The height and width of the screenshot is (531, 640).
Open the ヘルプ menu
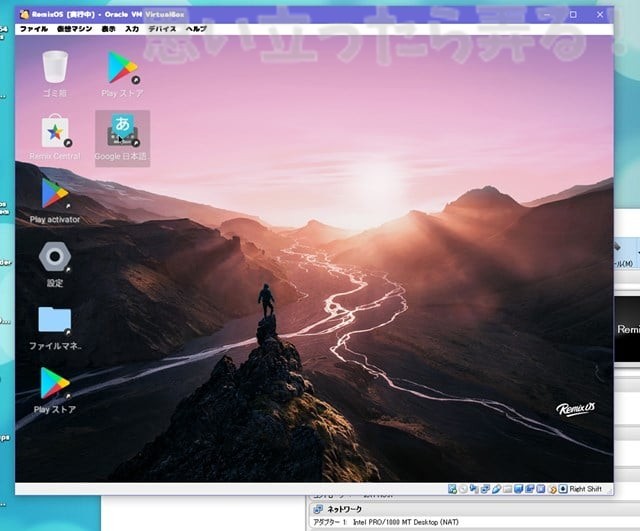coord(196,29)
